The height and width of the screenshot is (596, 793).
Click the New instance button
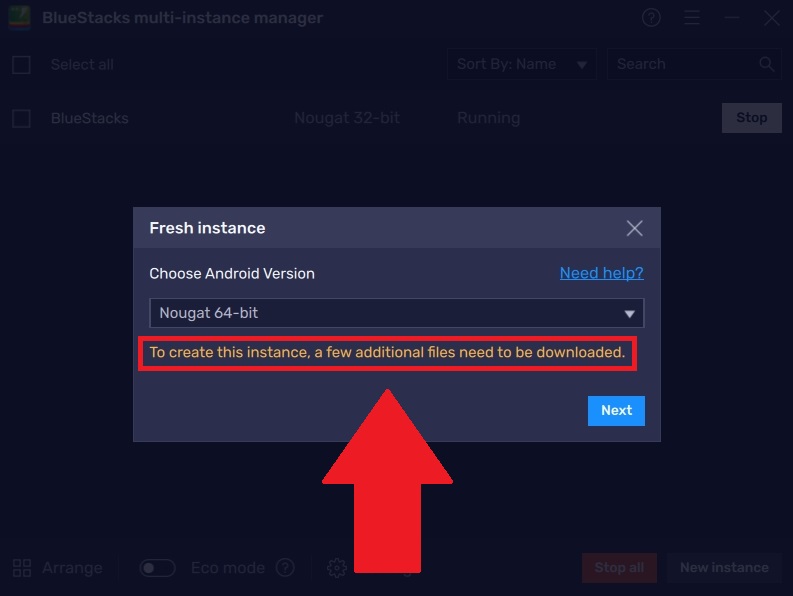pyautogui.click(x=724, y=568)
